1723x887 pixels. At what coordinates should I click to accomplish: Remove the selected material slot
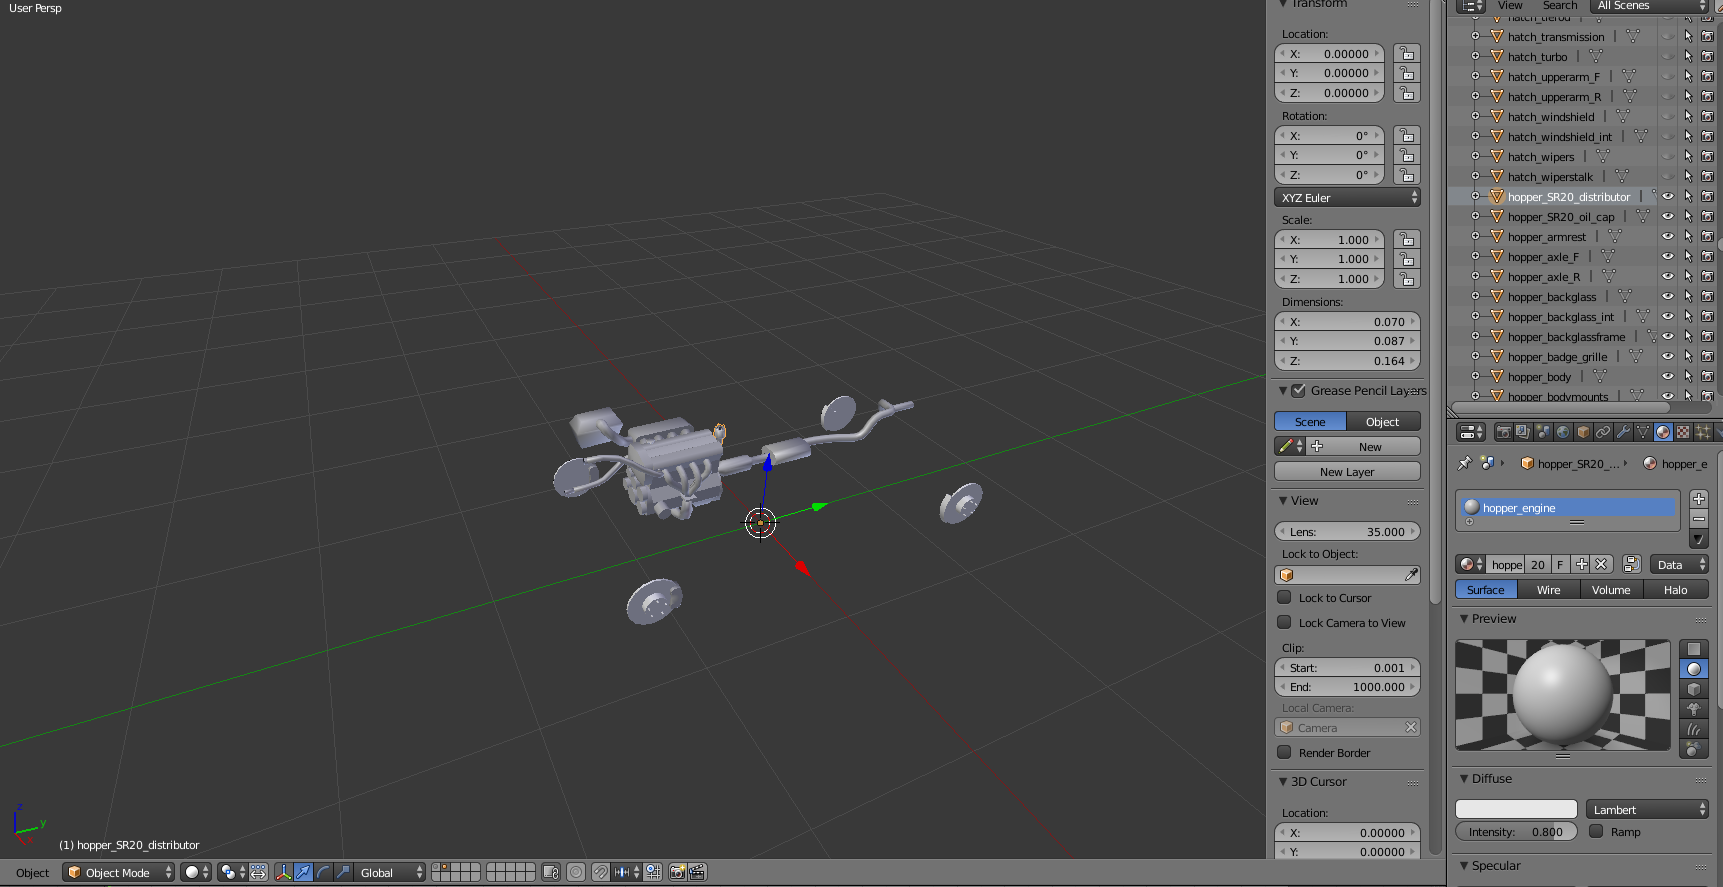point(1698,518)
